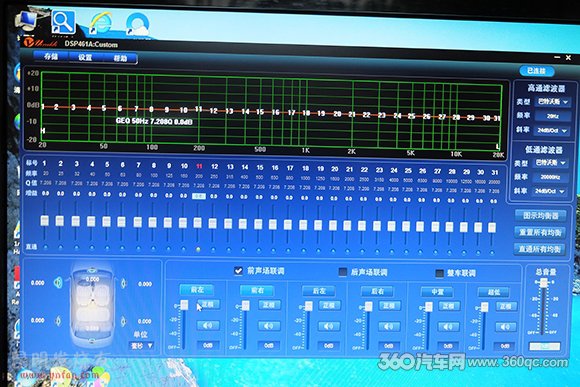Open the blue cloud desktop shortcut
The image size is (580, 387).
click(x=137, y=25)
